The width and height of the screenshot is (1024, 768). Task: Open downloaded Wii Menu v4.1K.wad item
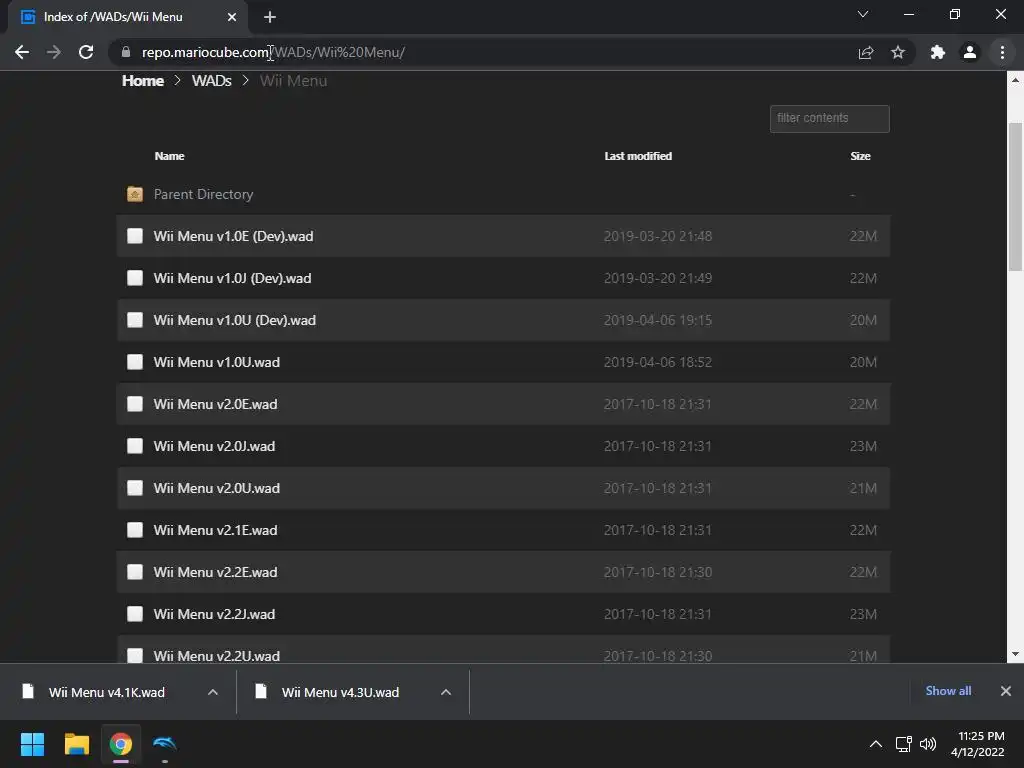coord(106,692)
